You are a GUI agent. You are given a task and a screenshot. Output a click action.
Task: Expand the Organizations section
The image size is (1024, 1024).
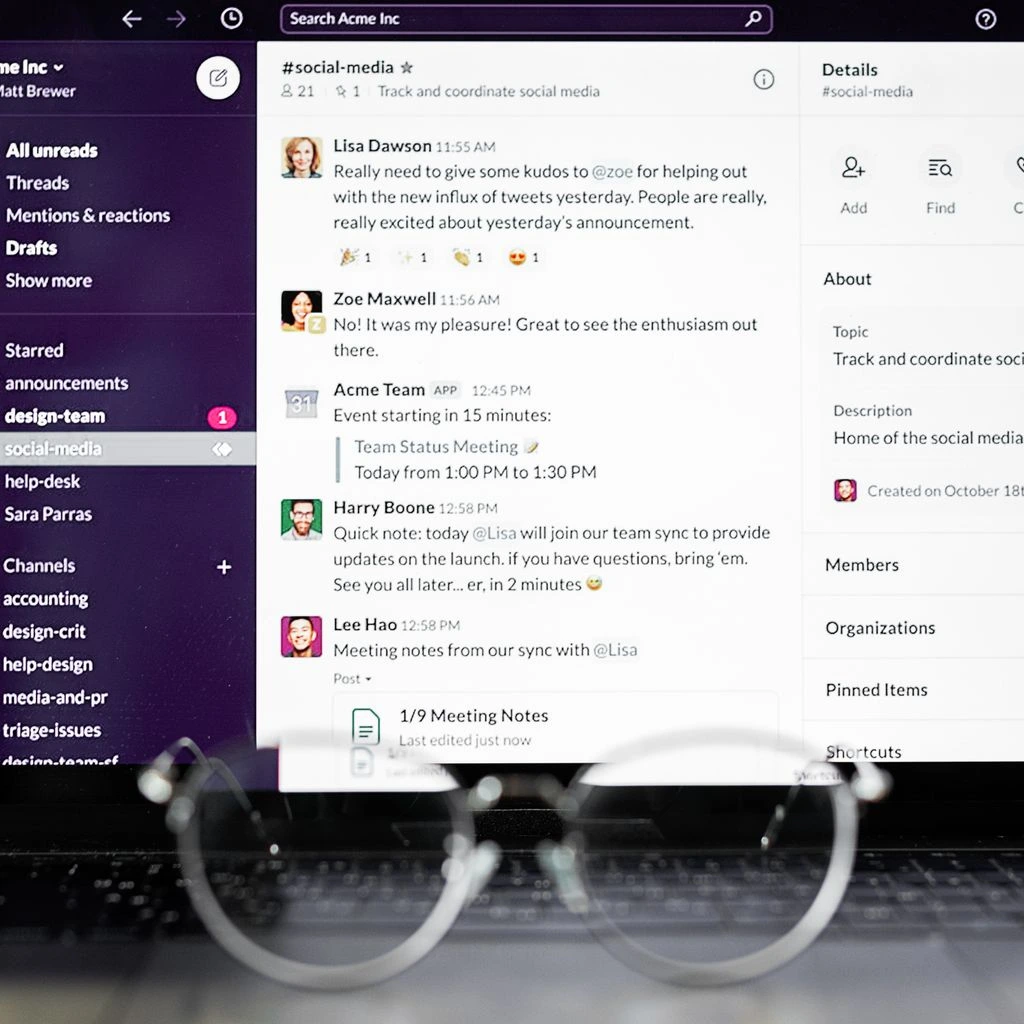[880, 628]
